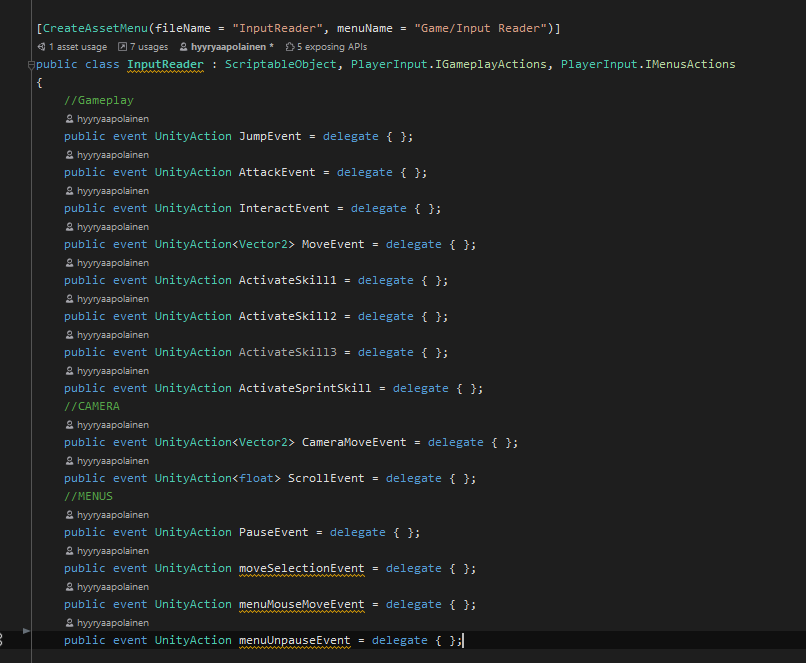
Task: Click the "Game/Input Reader" menuName string
Action: (481, 28)
